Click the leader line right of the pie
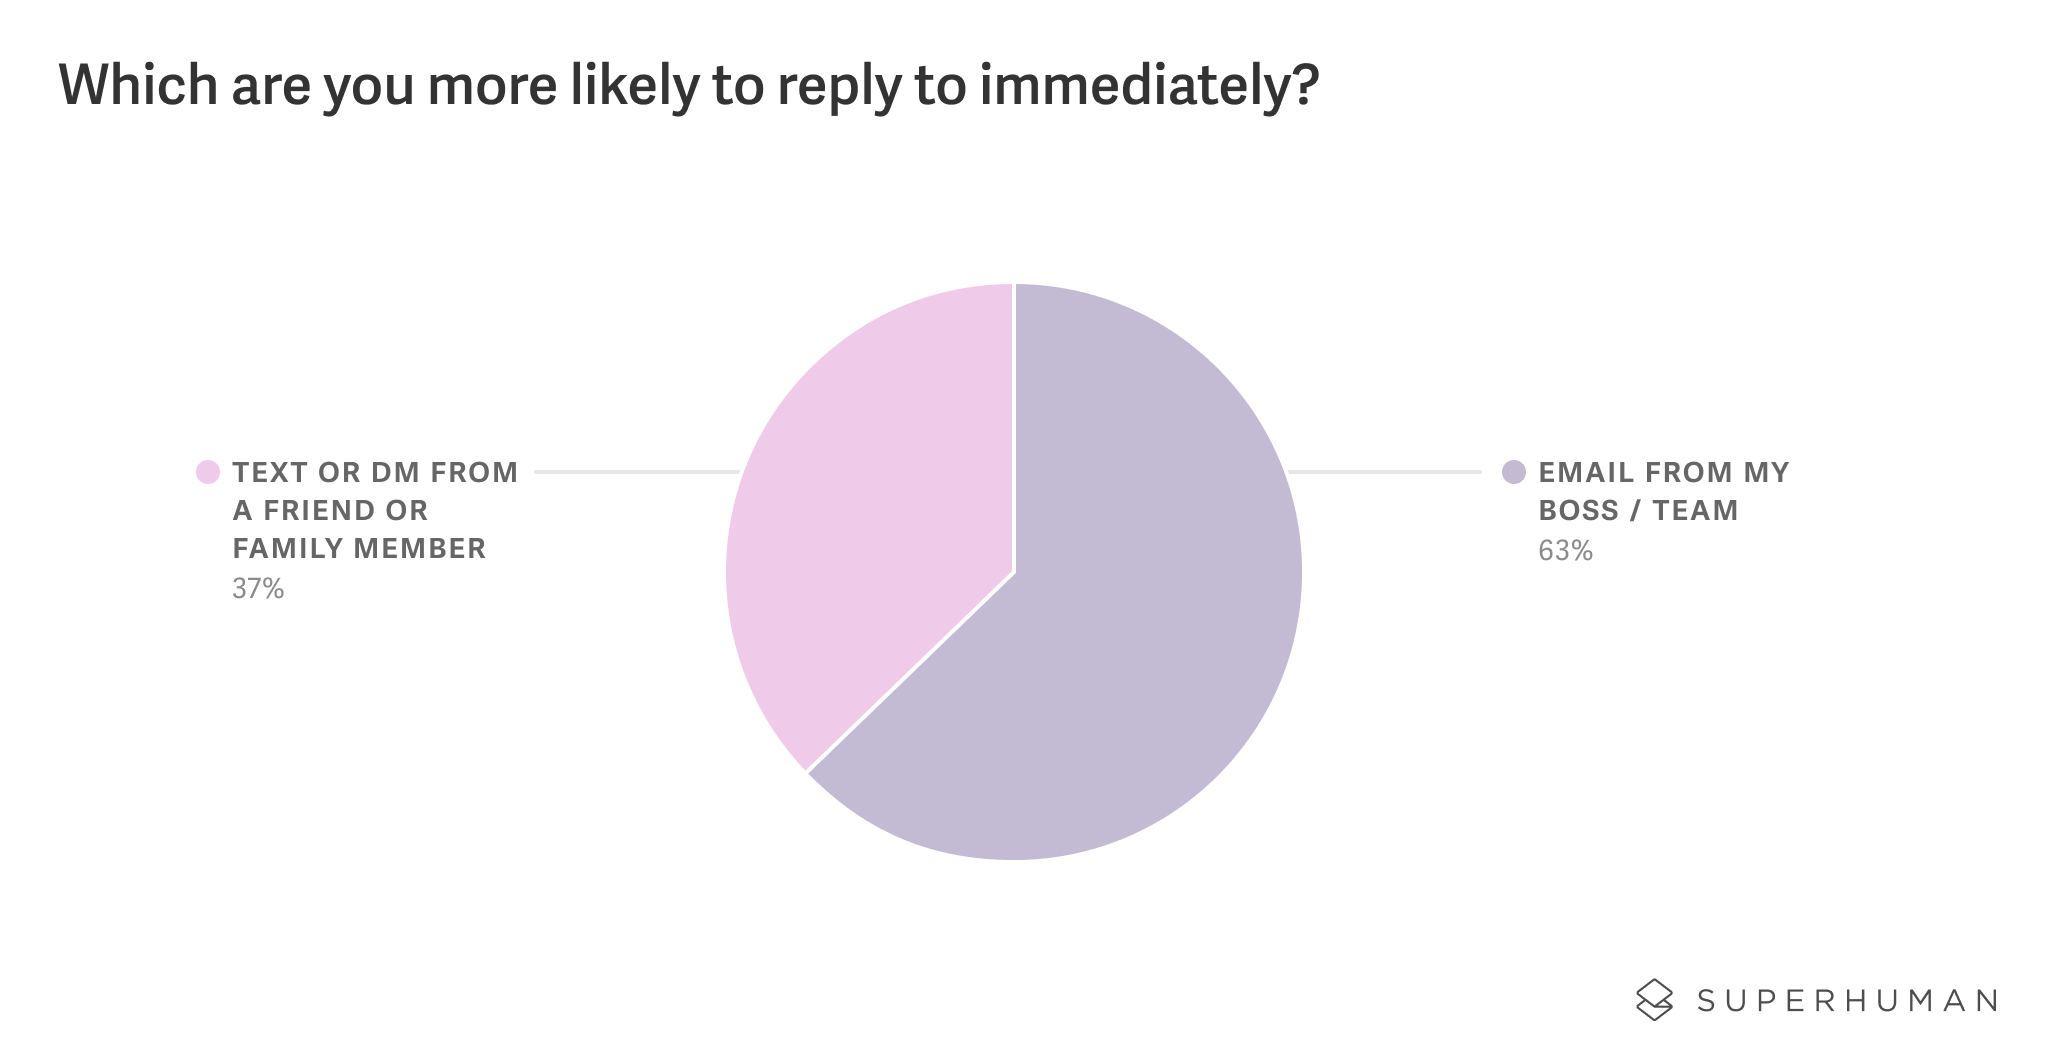 1385,472
